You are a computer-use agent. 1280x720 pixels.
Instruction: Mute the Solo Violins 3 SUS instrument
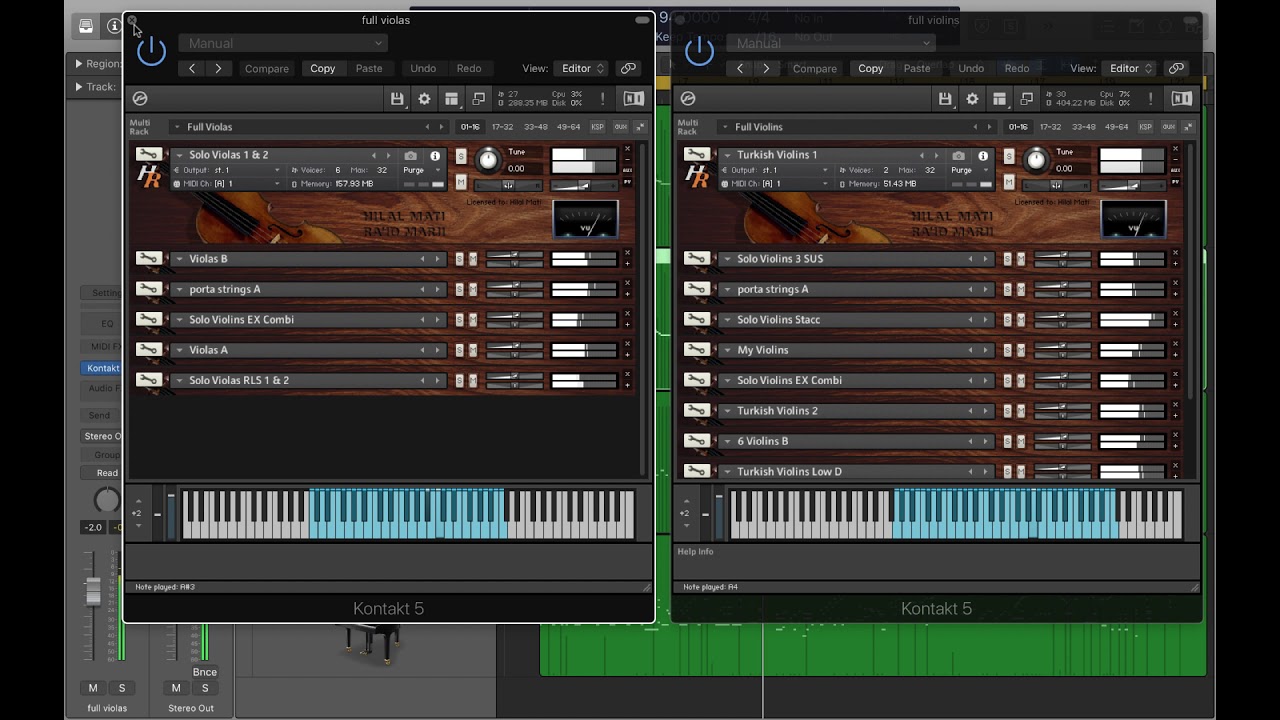1021,259
